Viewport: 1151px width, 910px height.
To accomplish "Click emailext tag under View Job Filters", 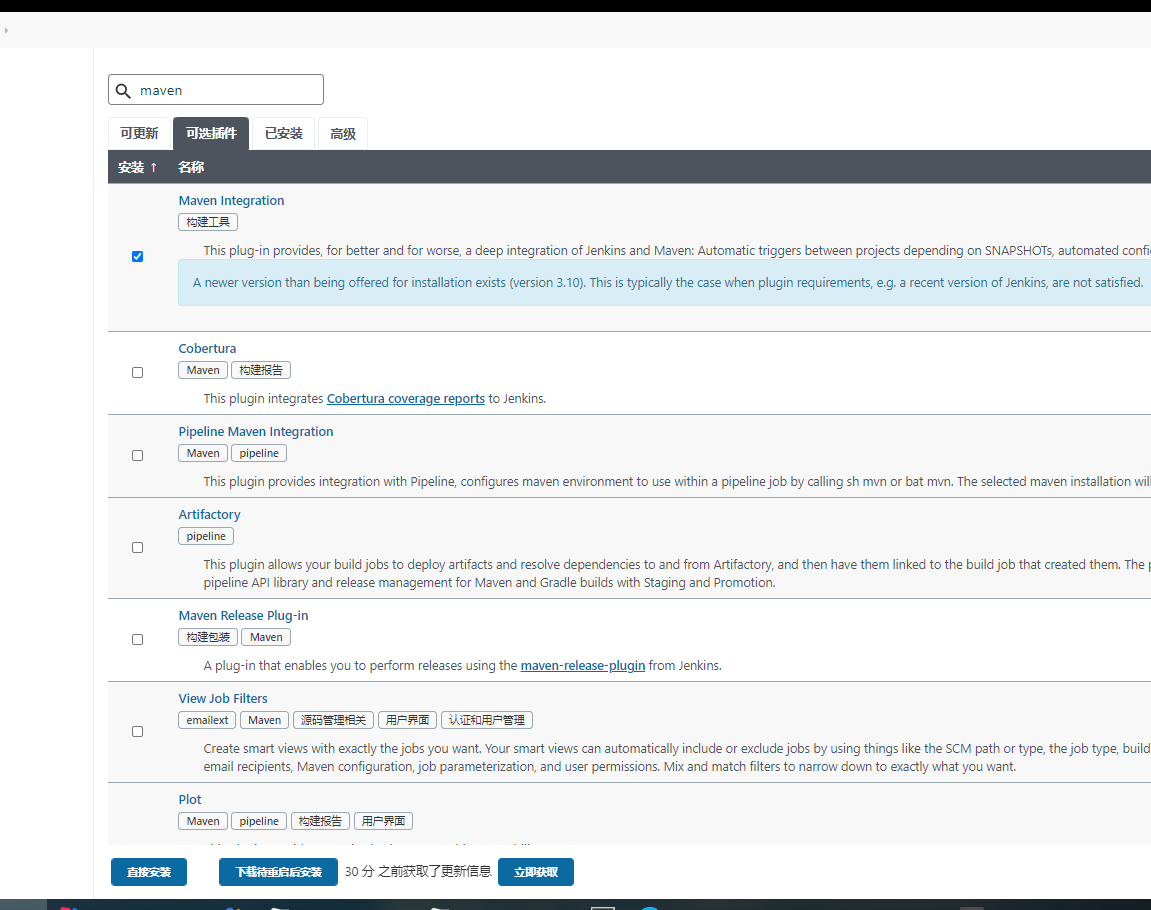I will pyautogui.click(x=207, y=720).
